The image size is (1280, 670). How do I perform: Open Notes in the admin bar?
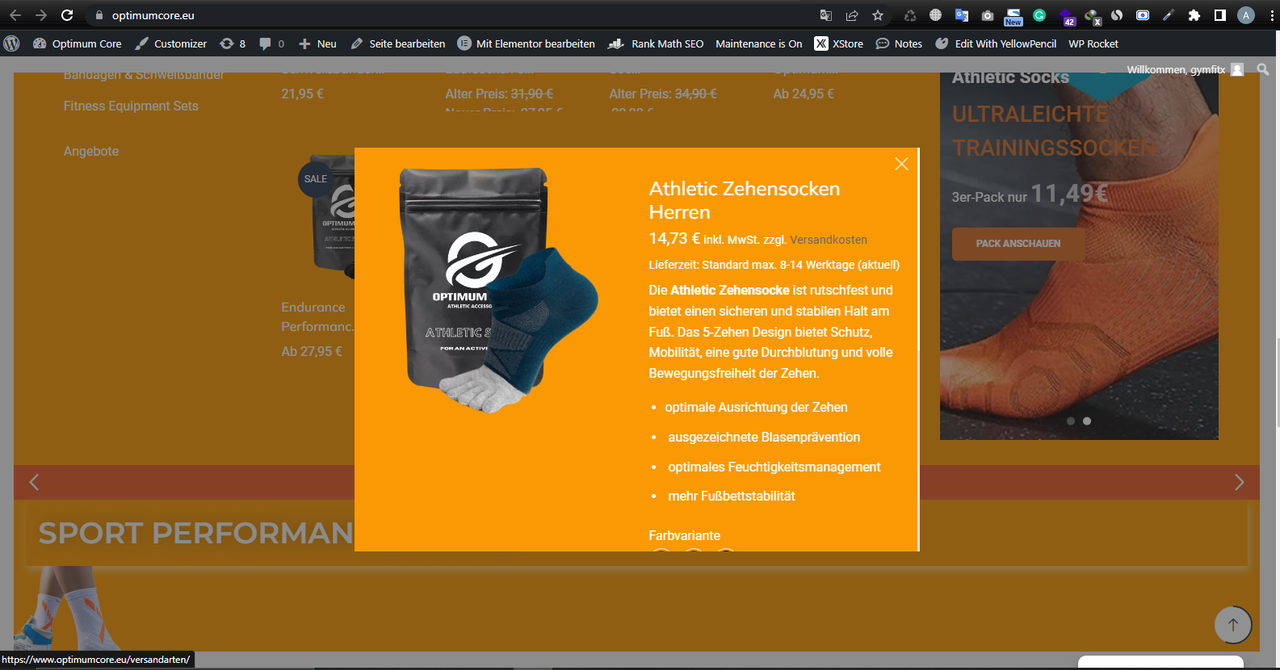click(899, 43)
